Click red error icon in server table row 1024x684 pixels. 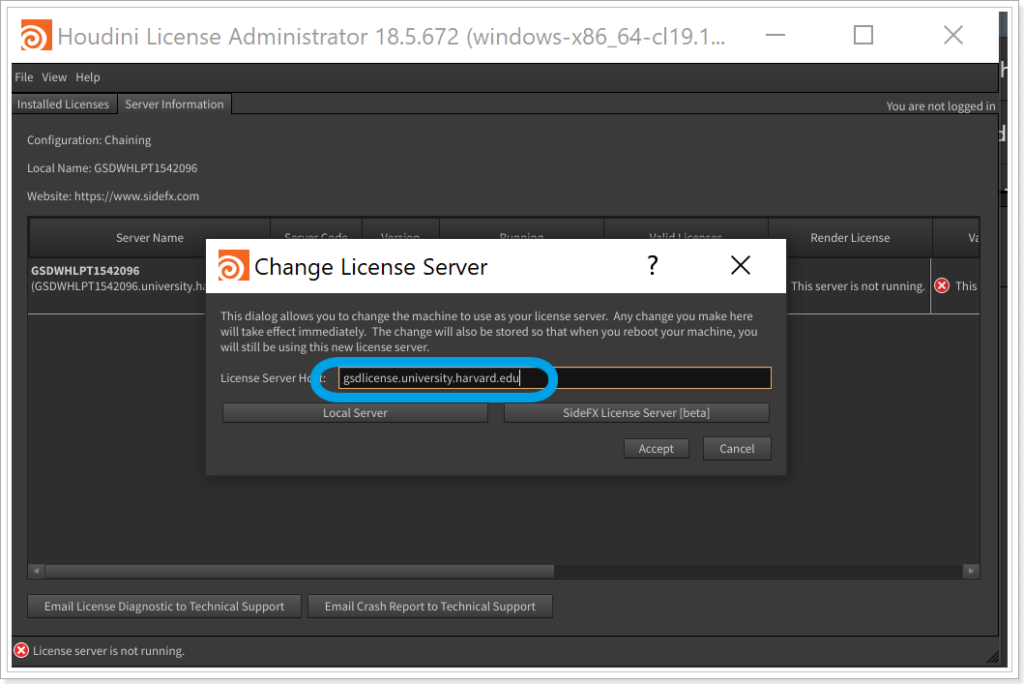(942, 286)
